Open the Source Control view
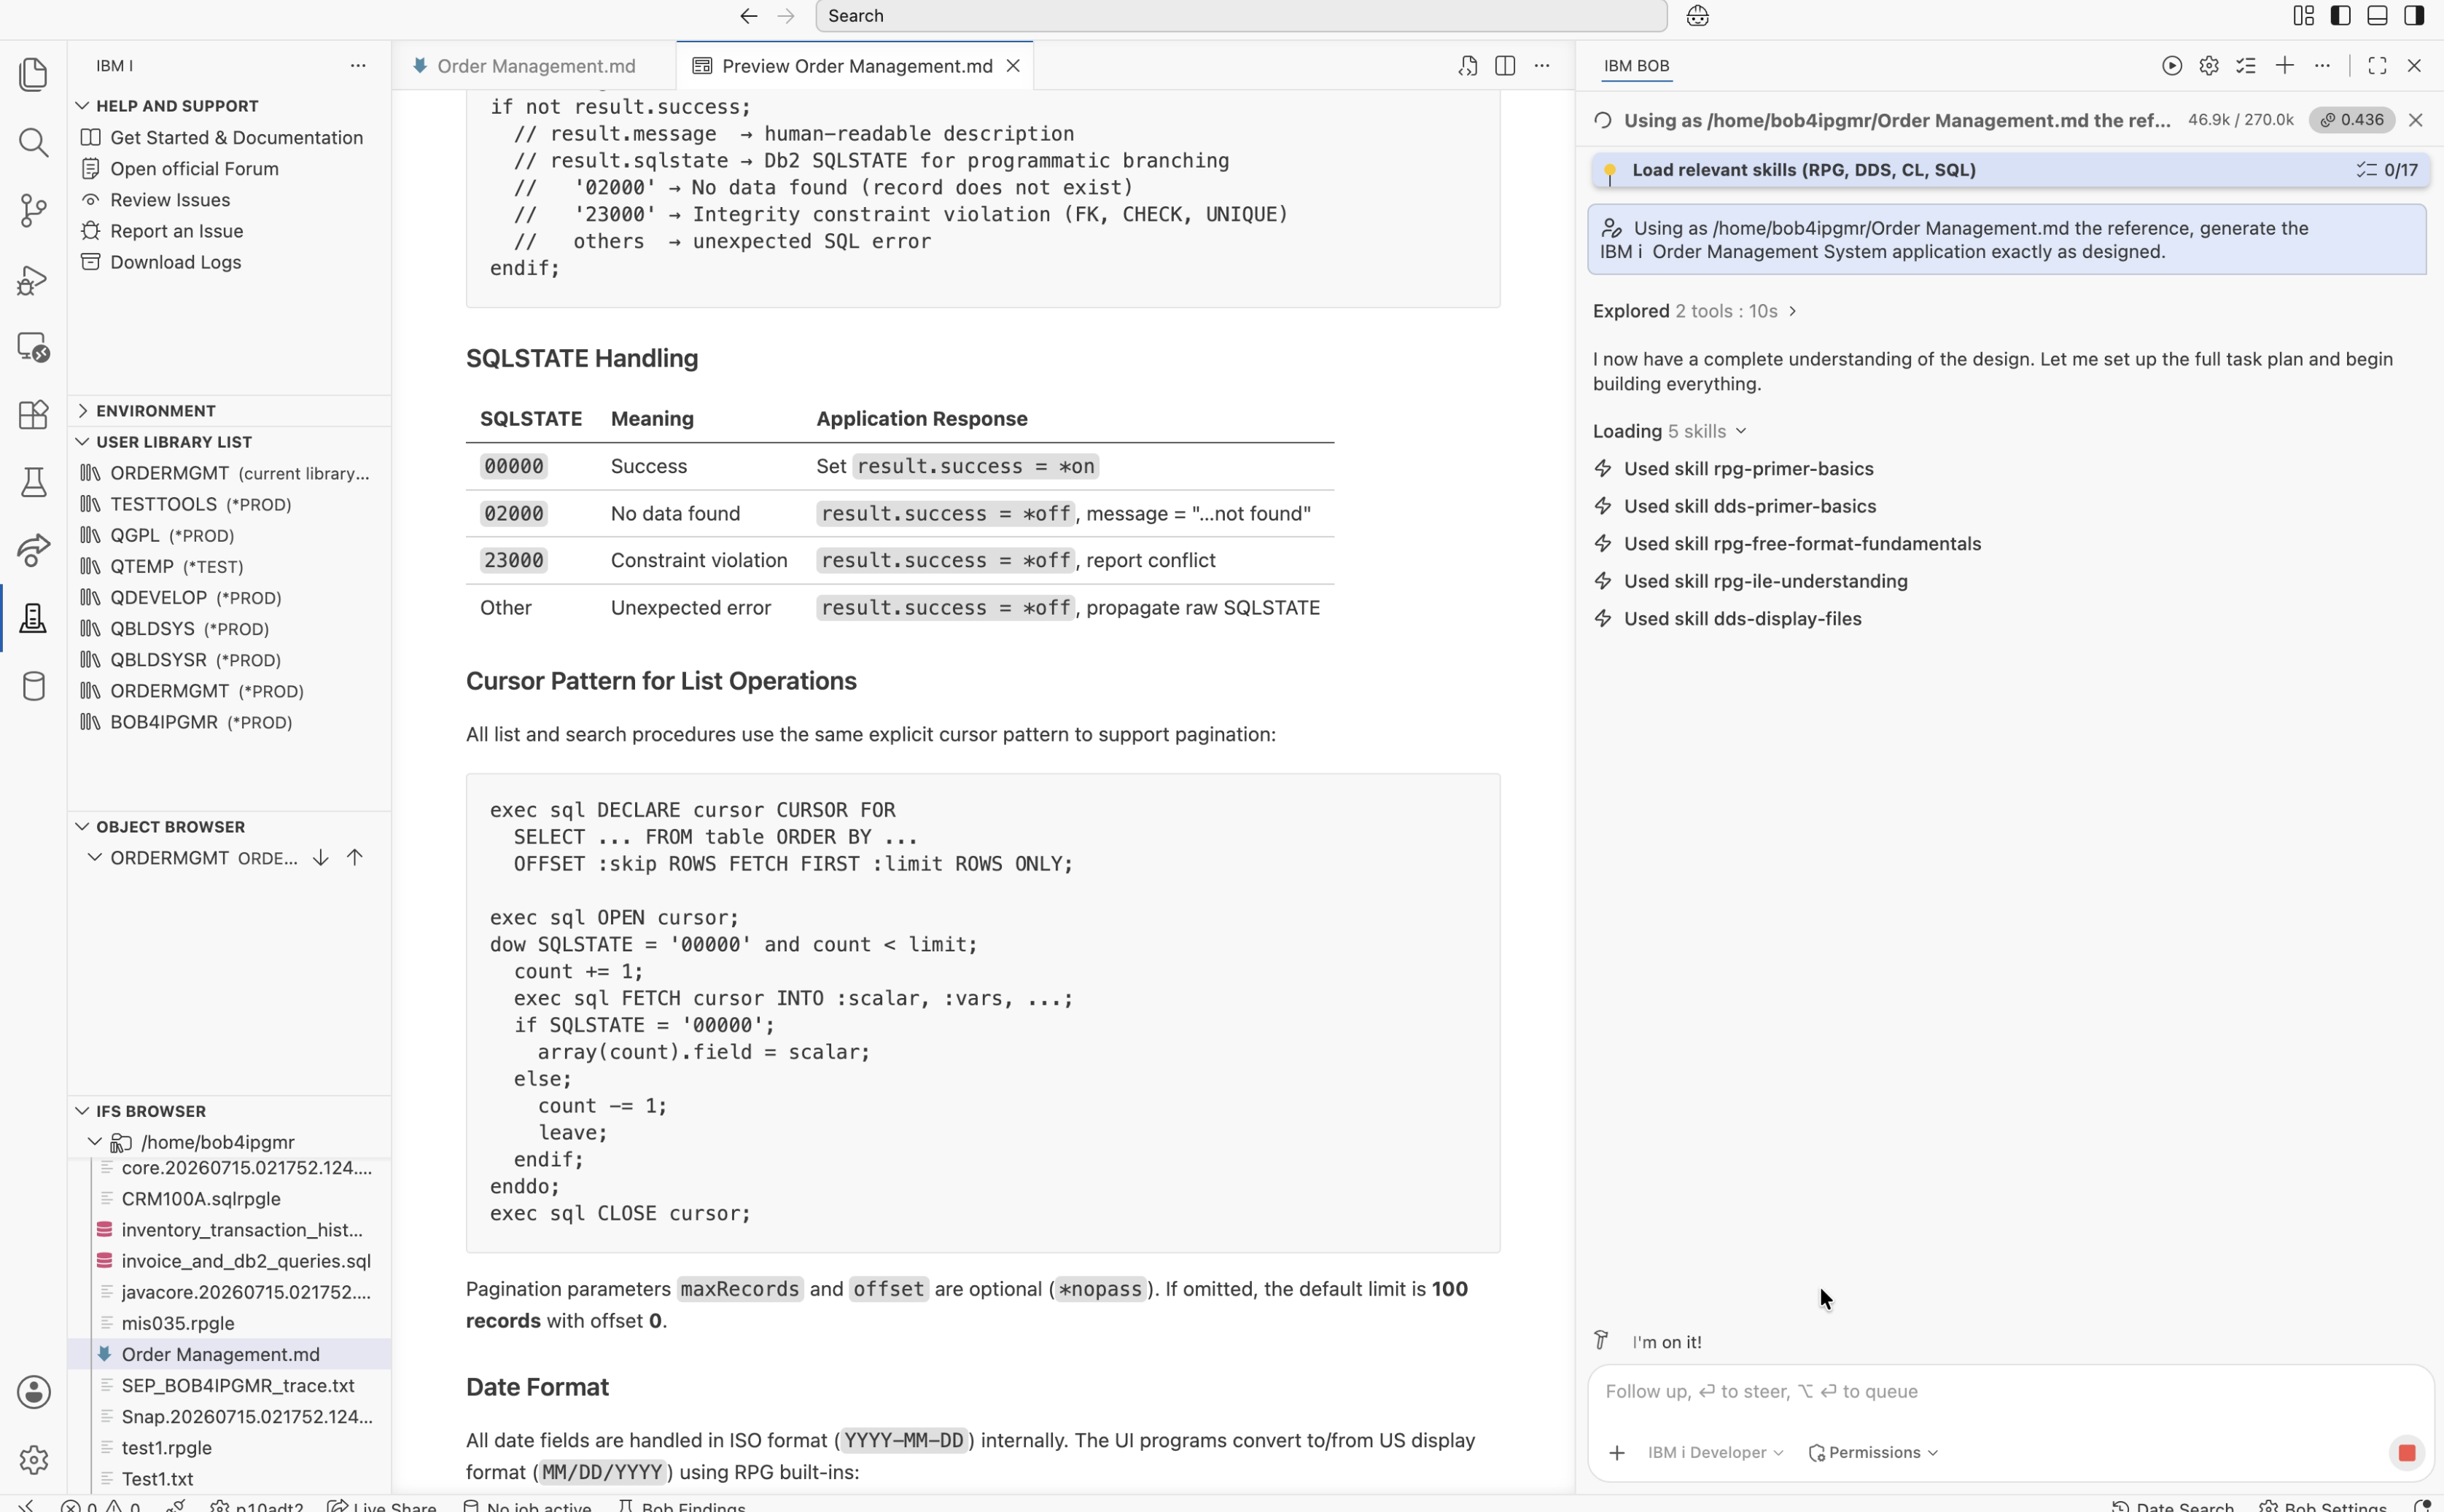Screen dimensions: 2444x1512 coord(33,210)
